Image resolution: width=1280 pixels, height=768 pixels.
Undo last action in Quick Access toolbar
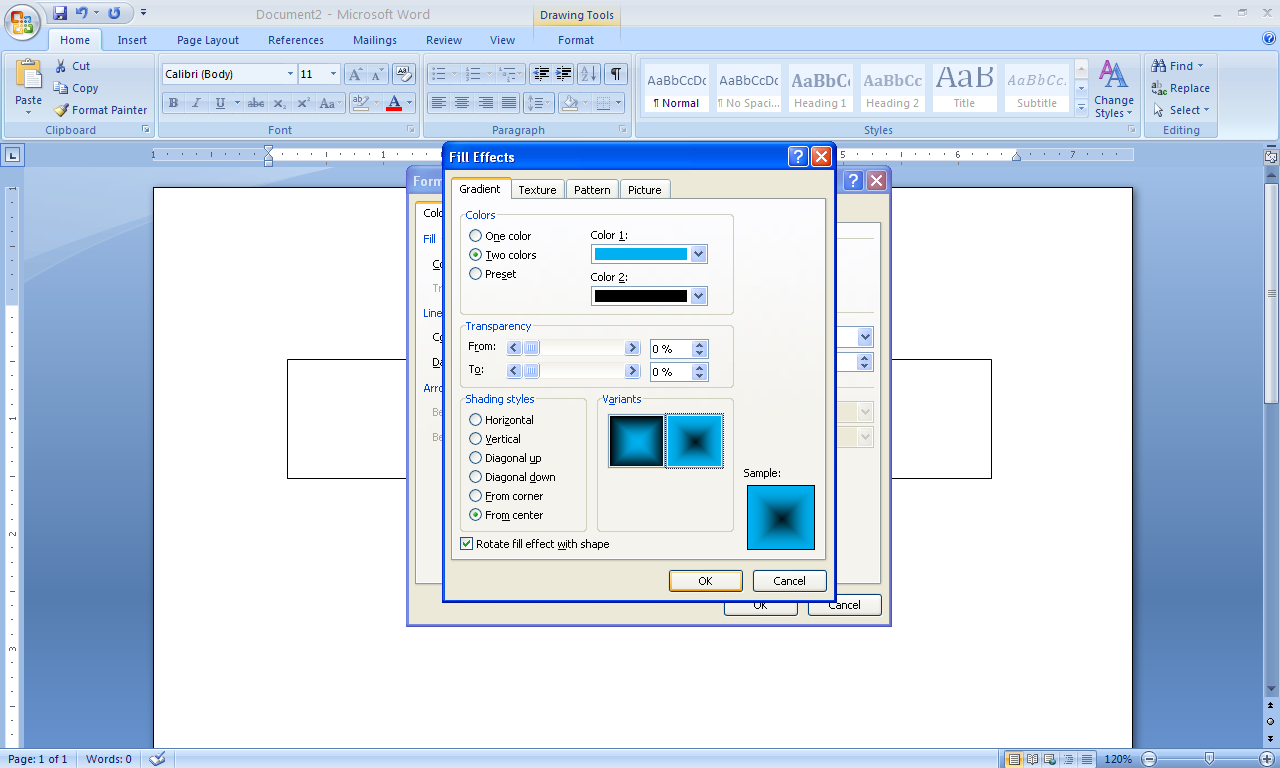pos(82,13)
